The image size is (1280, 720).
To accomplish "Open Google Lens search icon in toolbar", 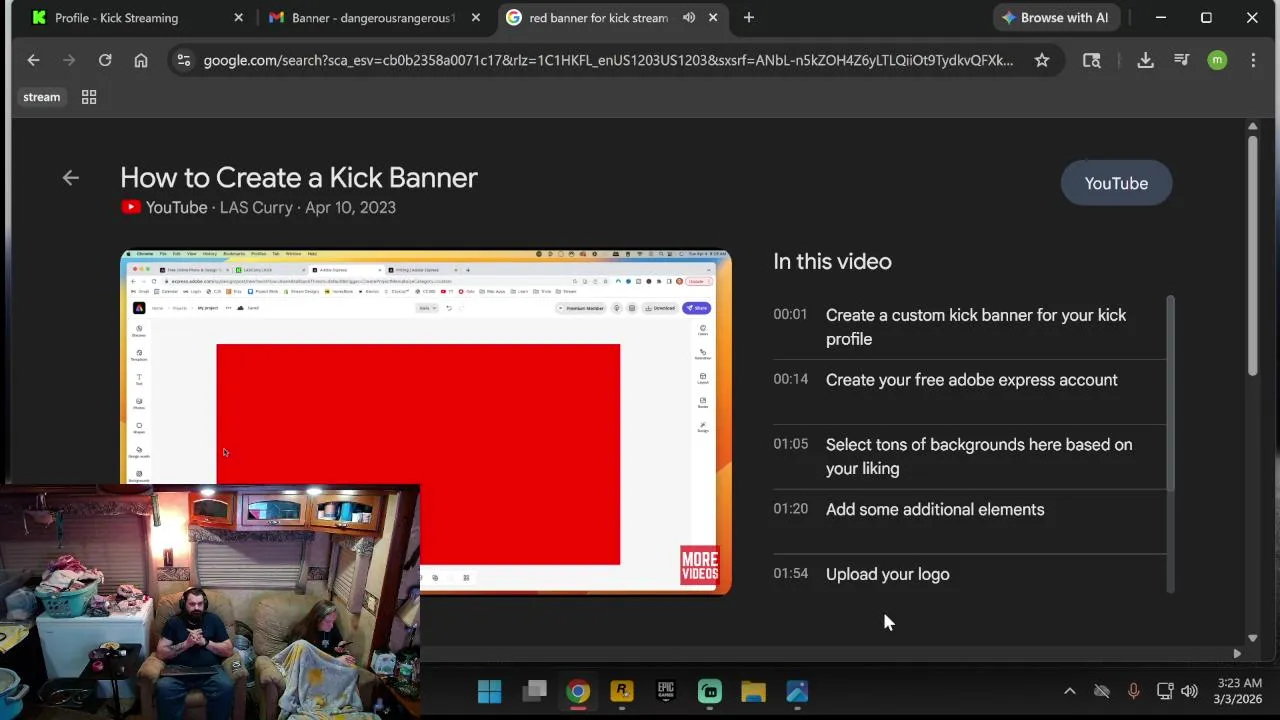I will 1092,60.
